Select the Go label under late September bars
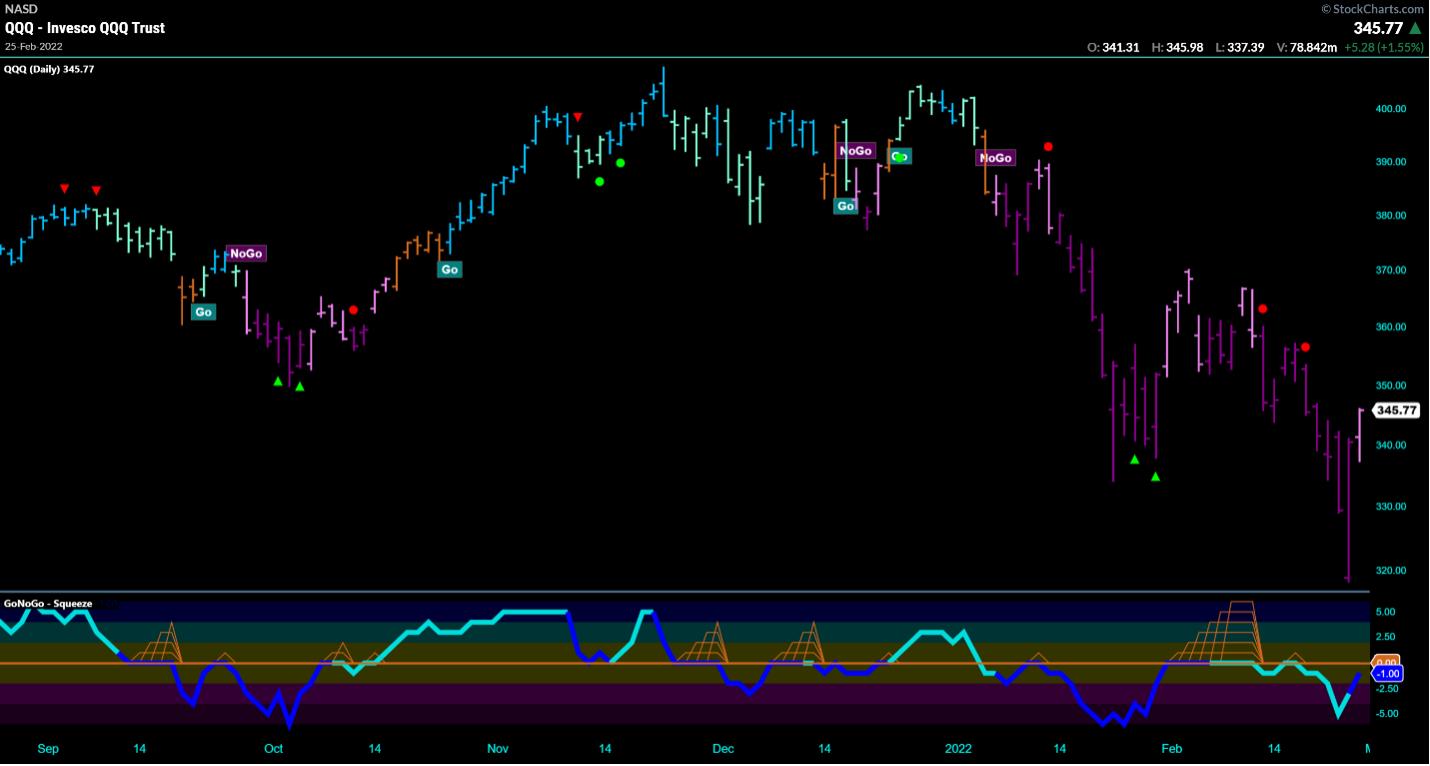 [204, 312]
